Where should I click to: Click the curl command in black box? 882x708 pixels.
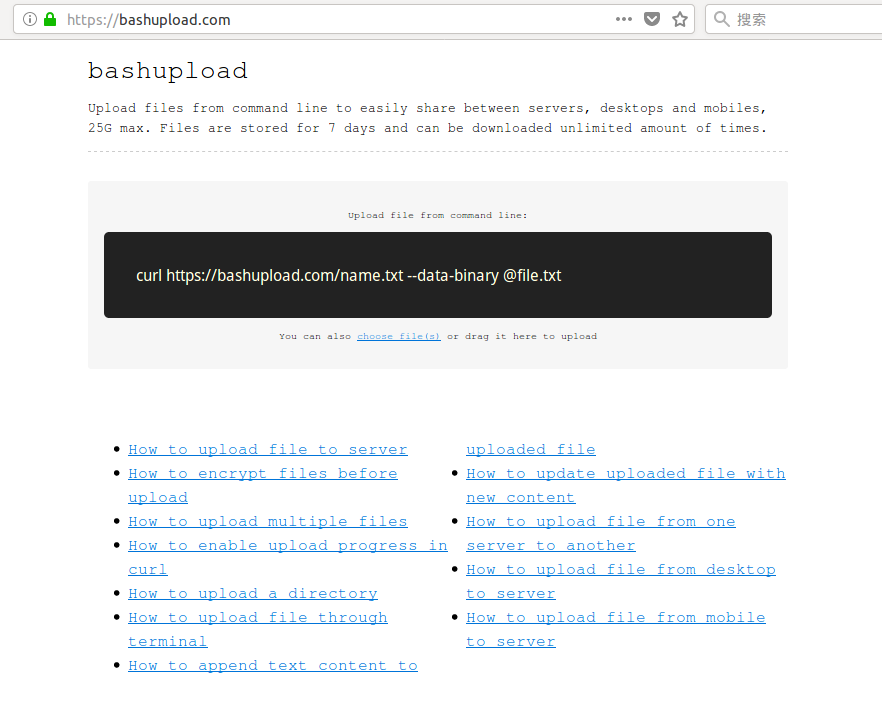coord(349,276)
